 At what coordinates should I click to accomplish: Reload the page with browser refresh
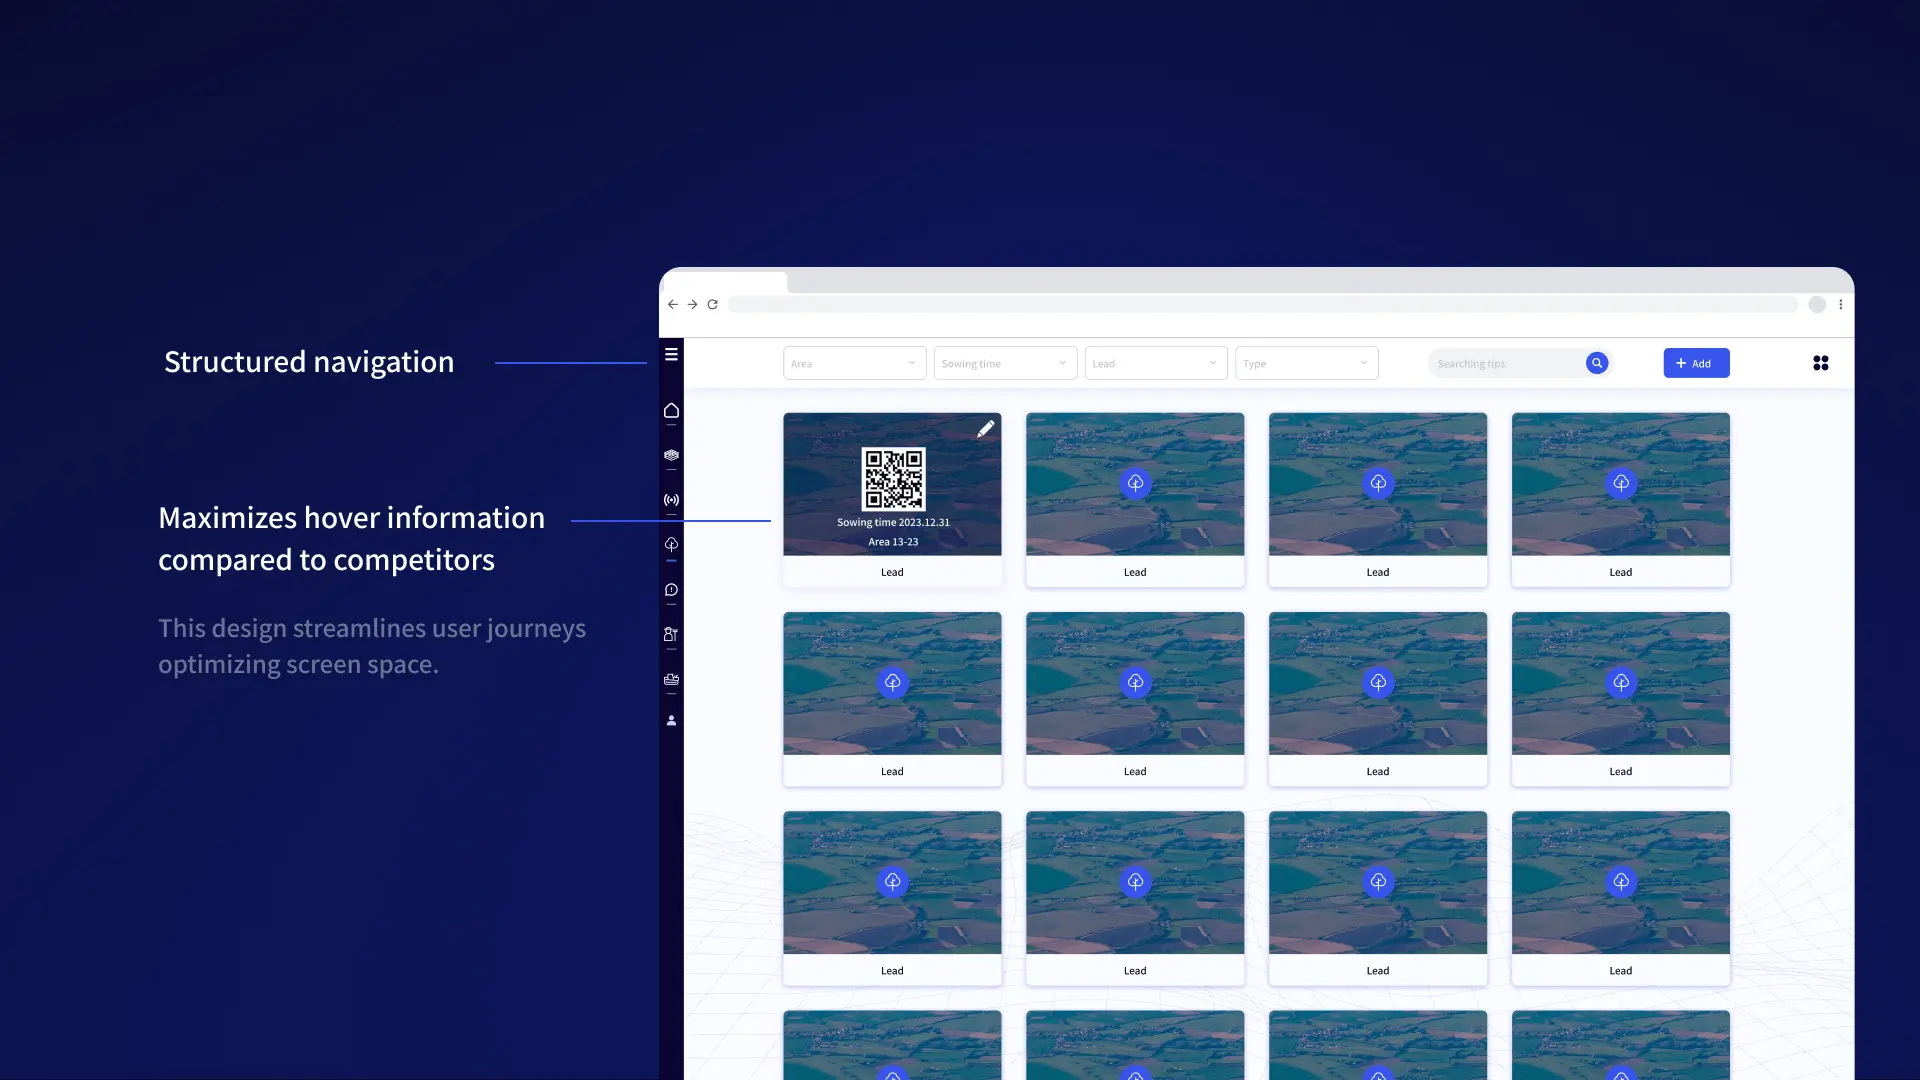712,304
